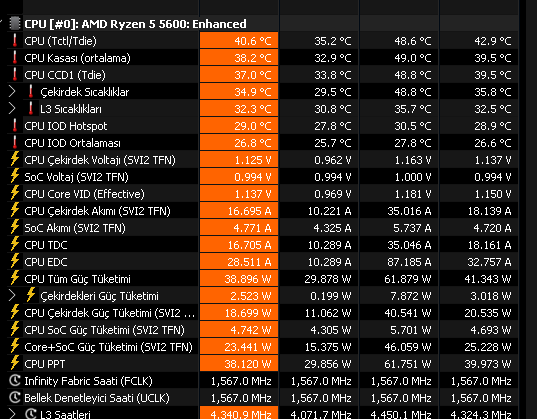
Task: Click thermometer icon beside CPU CCD1 (Tdie)
Action: (15, 75)
